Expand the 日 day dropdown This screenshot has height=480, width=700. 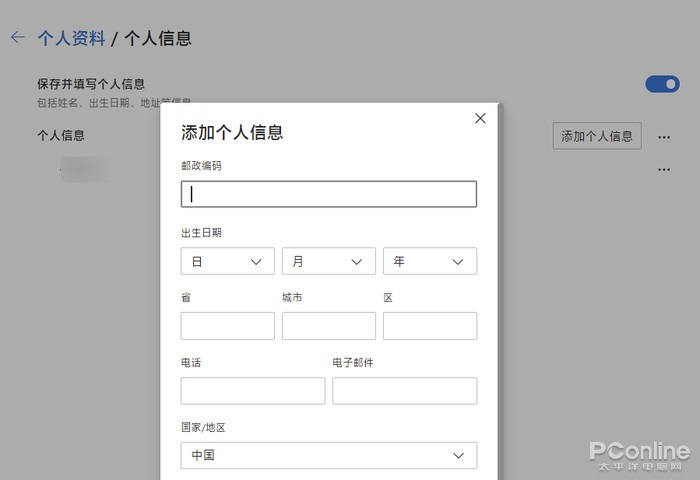click(x=227, y=261)
